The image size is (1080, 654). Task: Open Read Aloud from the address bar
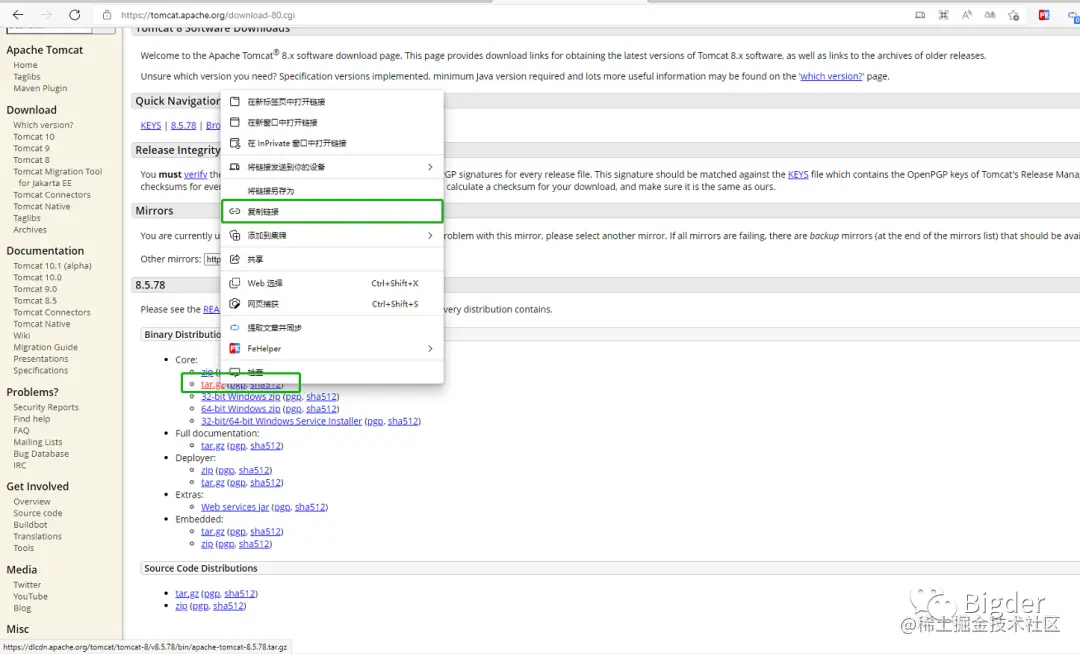point(967,14)
